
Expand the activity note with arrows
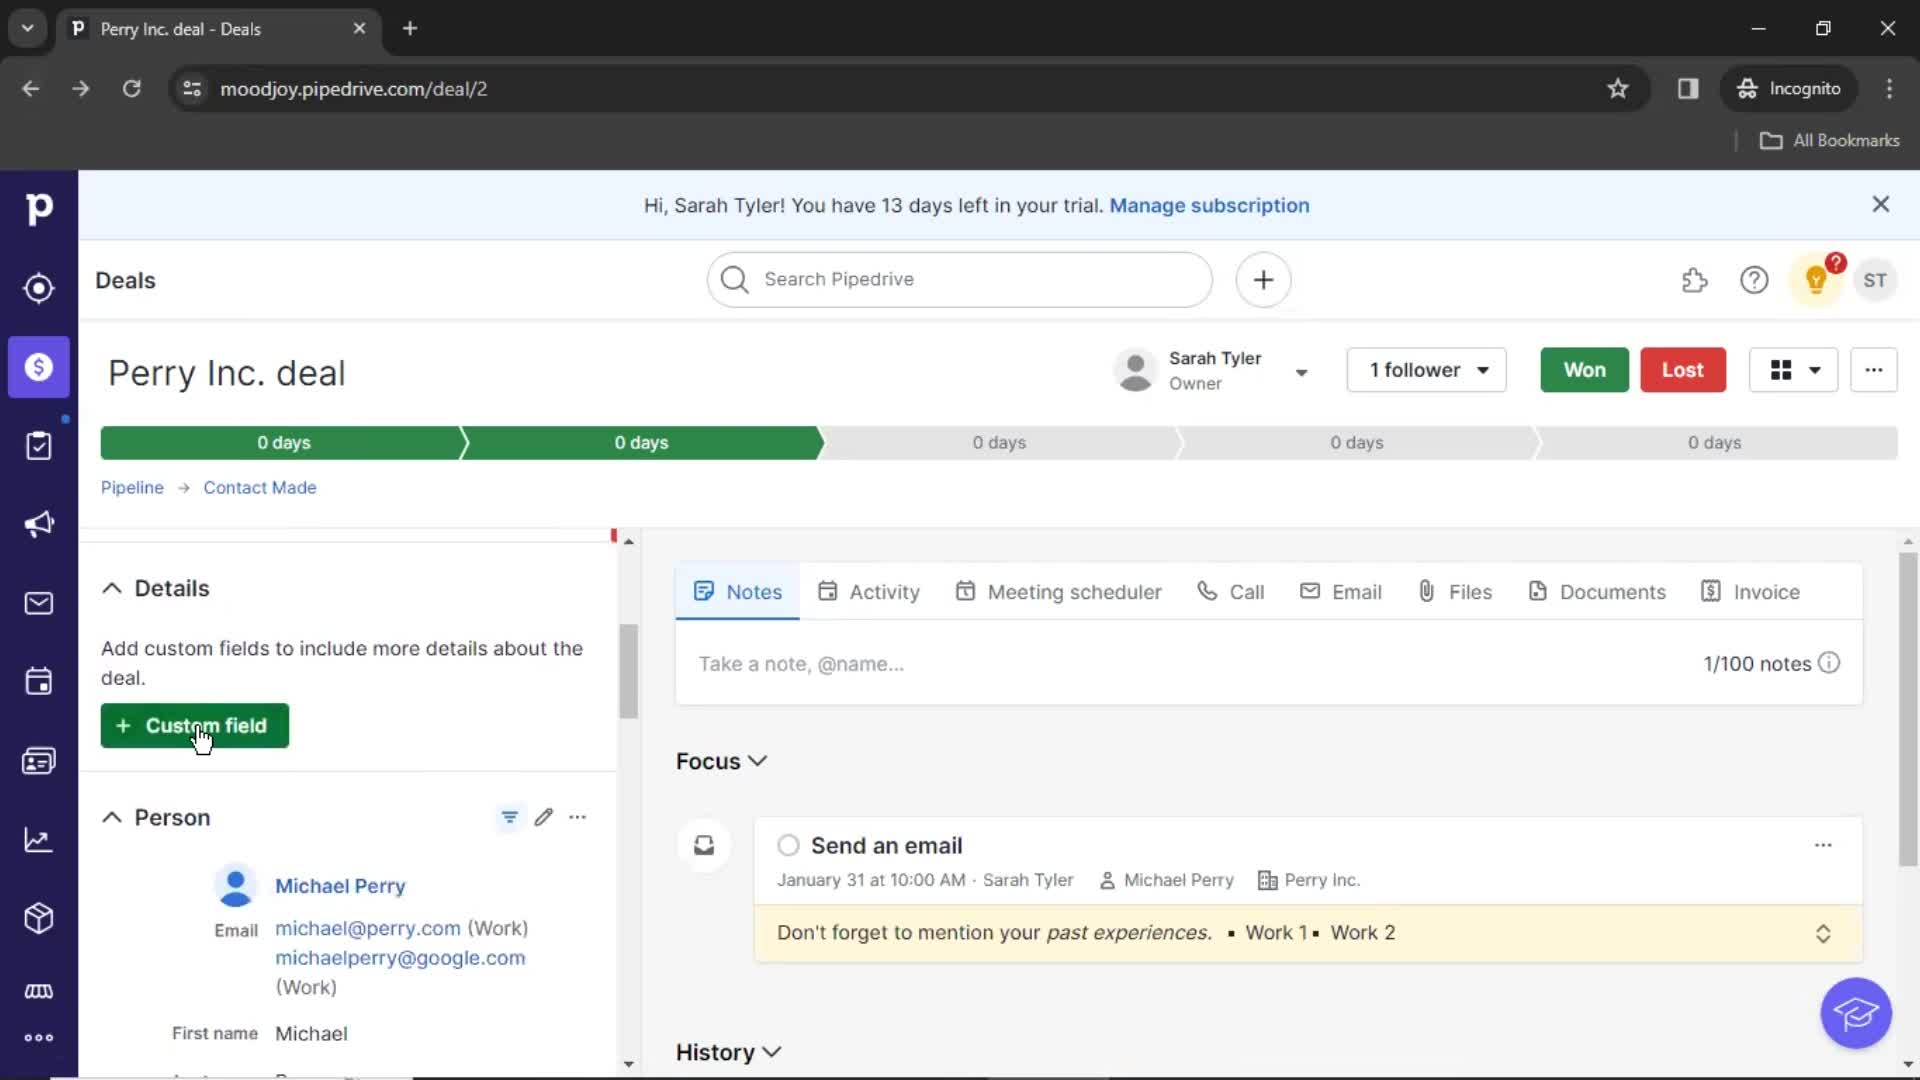tap(1823, 933)
